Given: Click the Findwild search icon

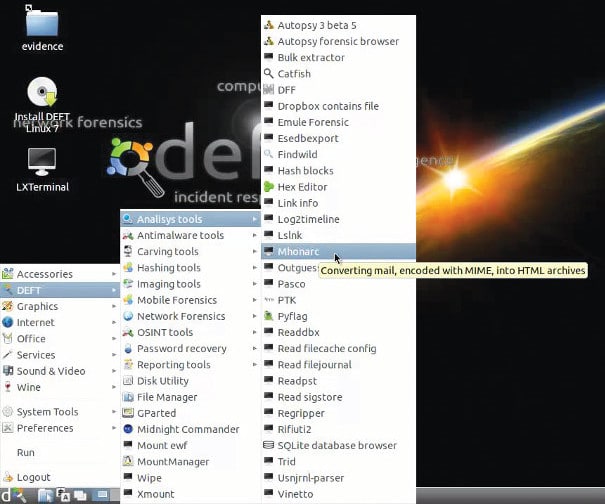Looking at the screenshot, I should (269, 154).
